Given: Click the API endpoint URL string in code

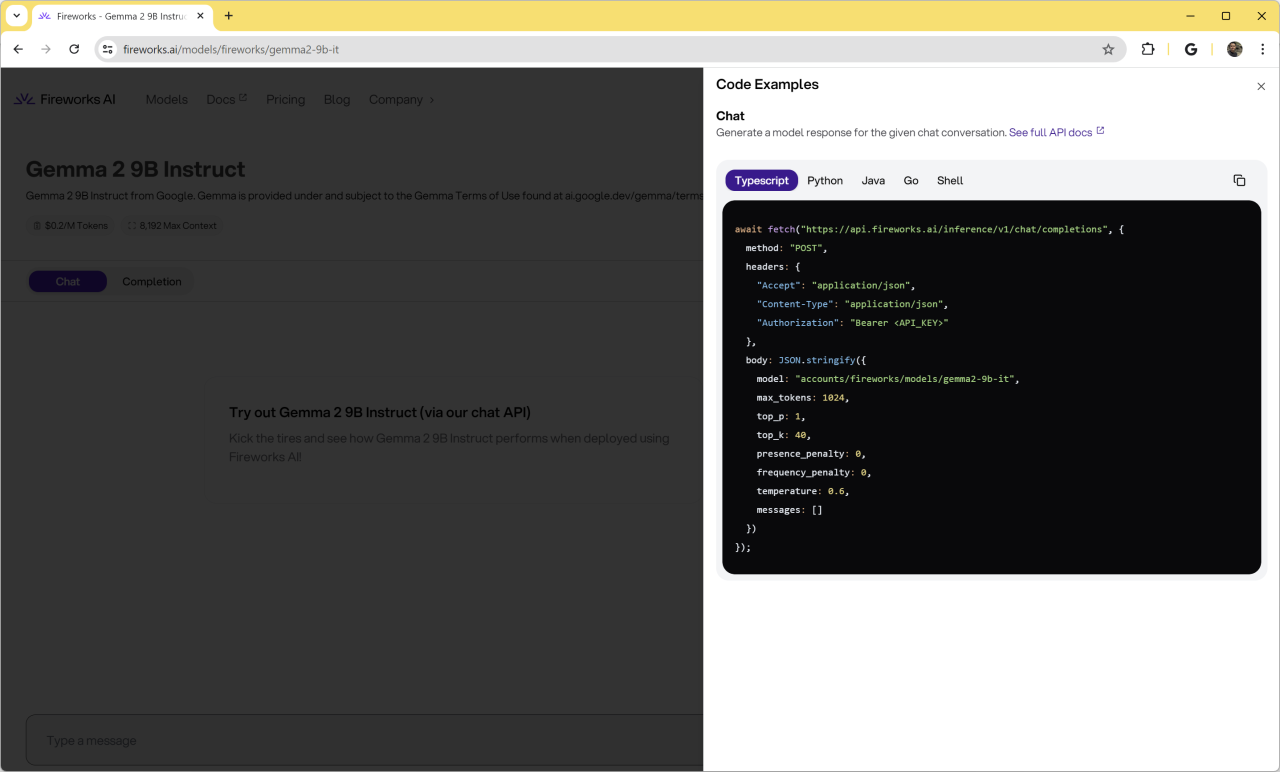Looking at the screenshot, I should coord(954,229).
